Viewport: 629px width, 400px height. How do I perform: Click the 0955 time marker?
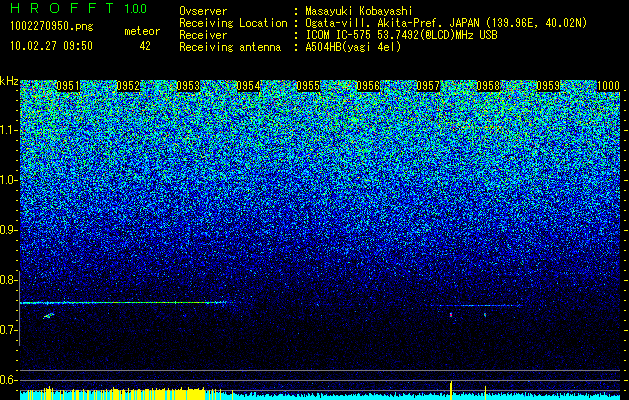pyautogui.click(x=308, y=86)
